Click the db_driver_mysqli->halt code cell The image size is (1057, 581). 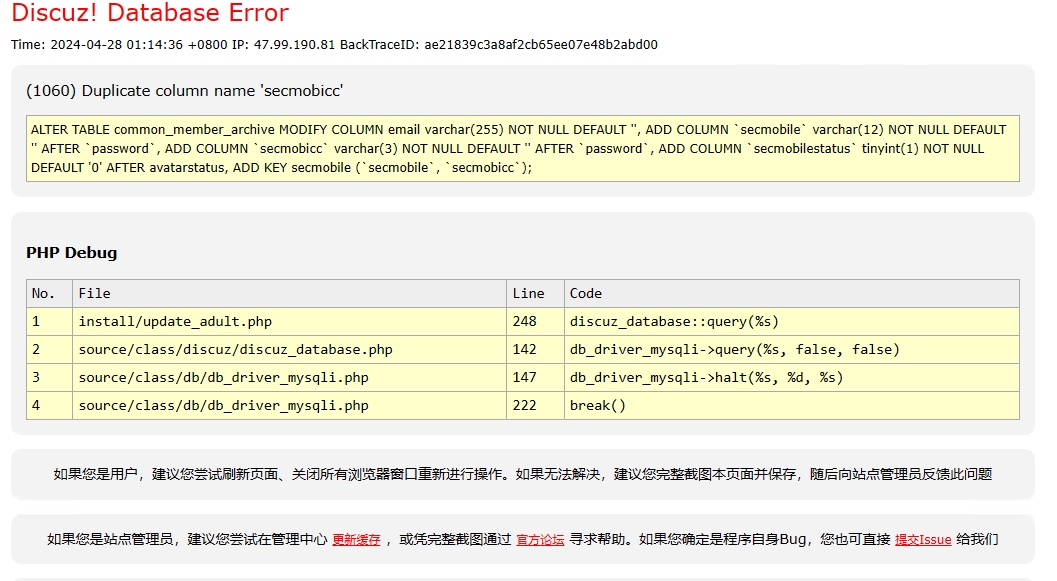[x=706, y=378]
